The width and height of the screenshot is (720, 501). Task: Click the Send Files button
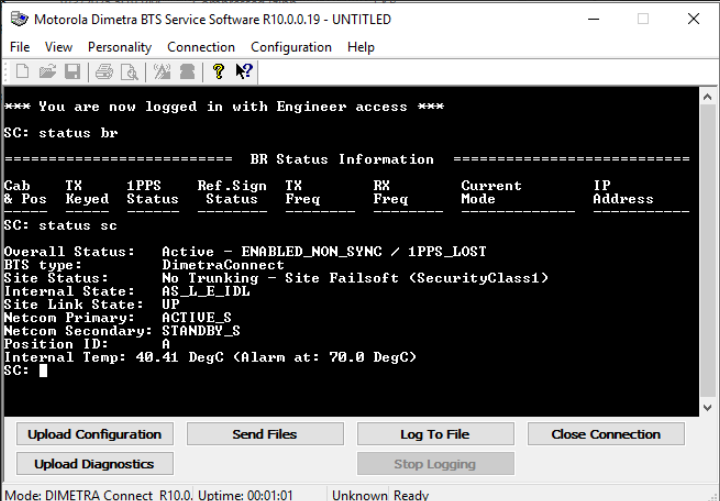265,434
